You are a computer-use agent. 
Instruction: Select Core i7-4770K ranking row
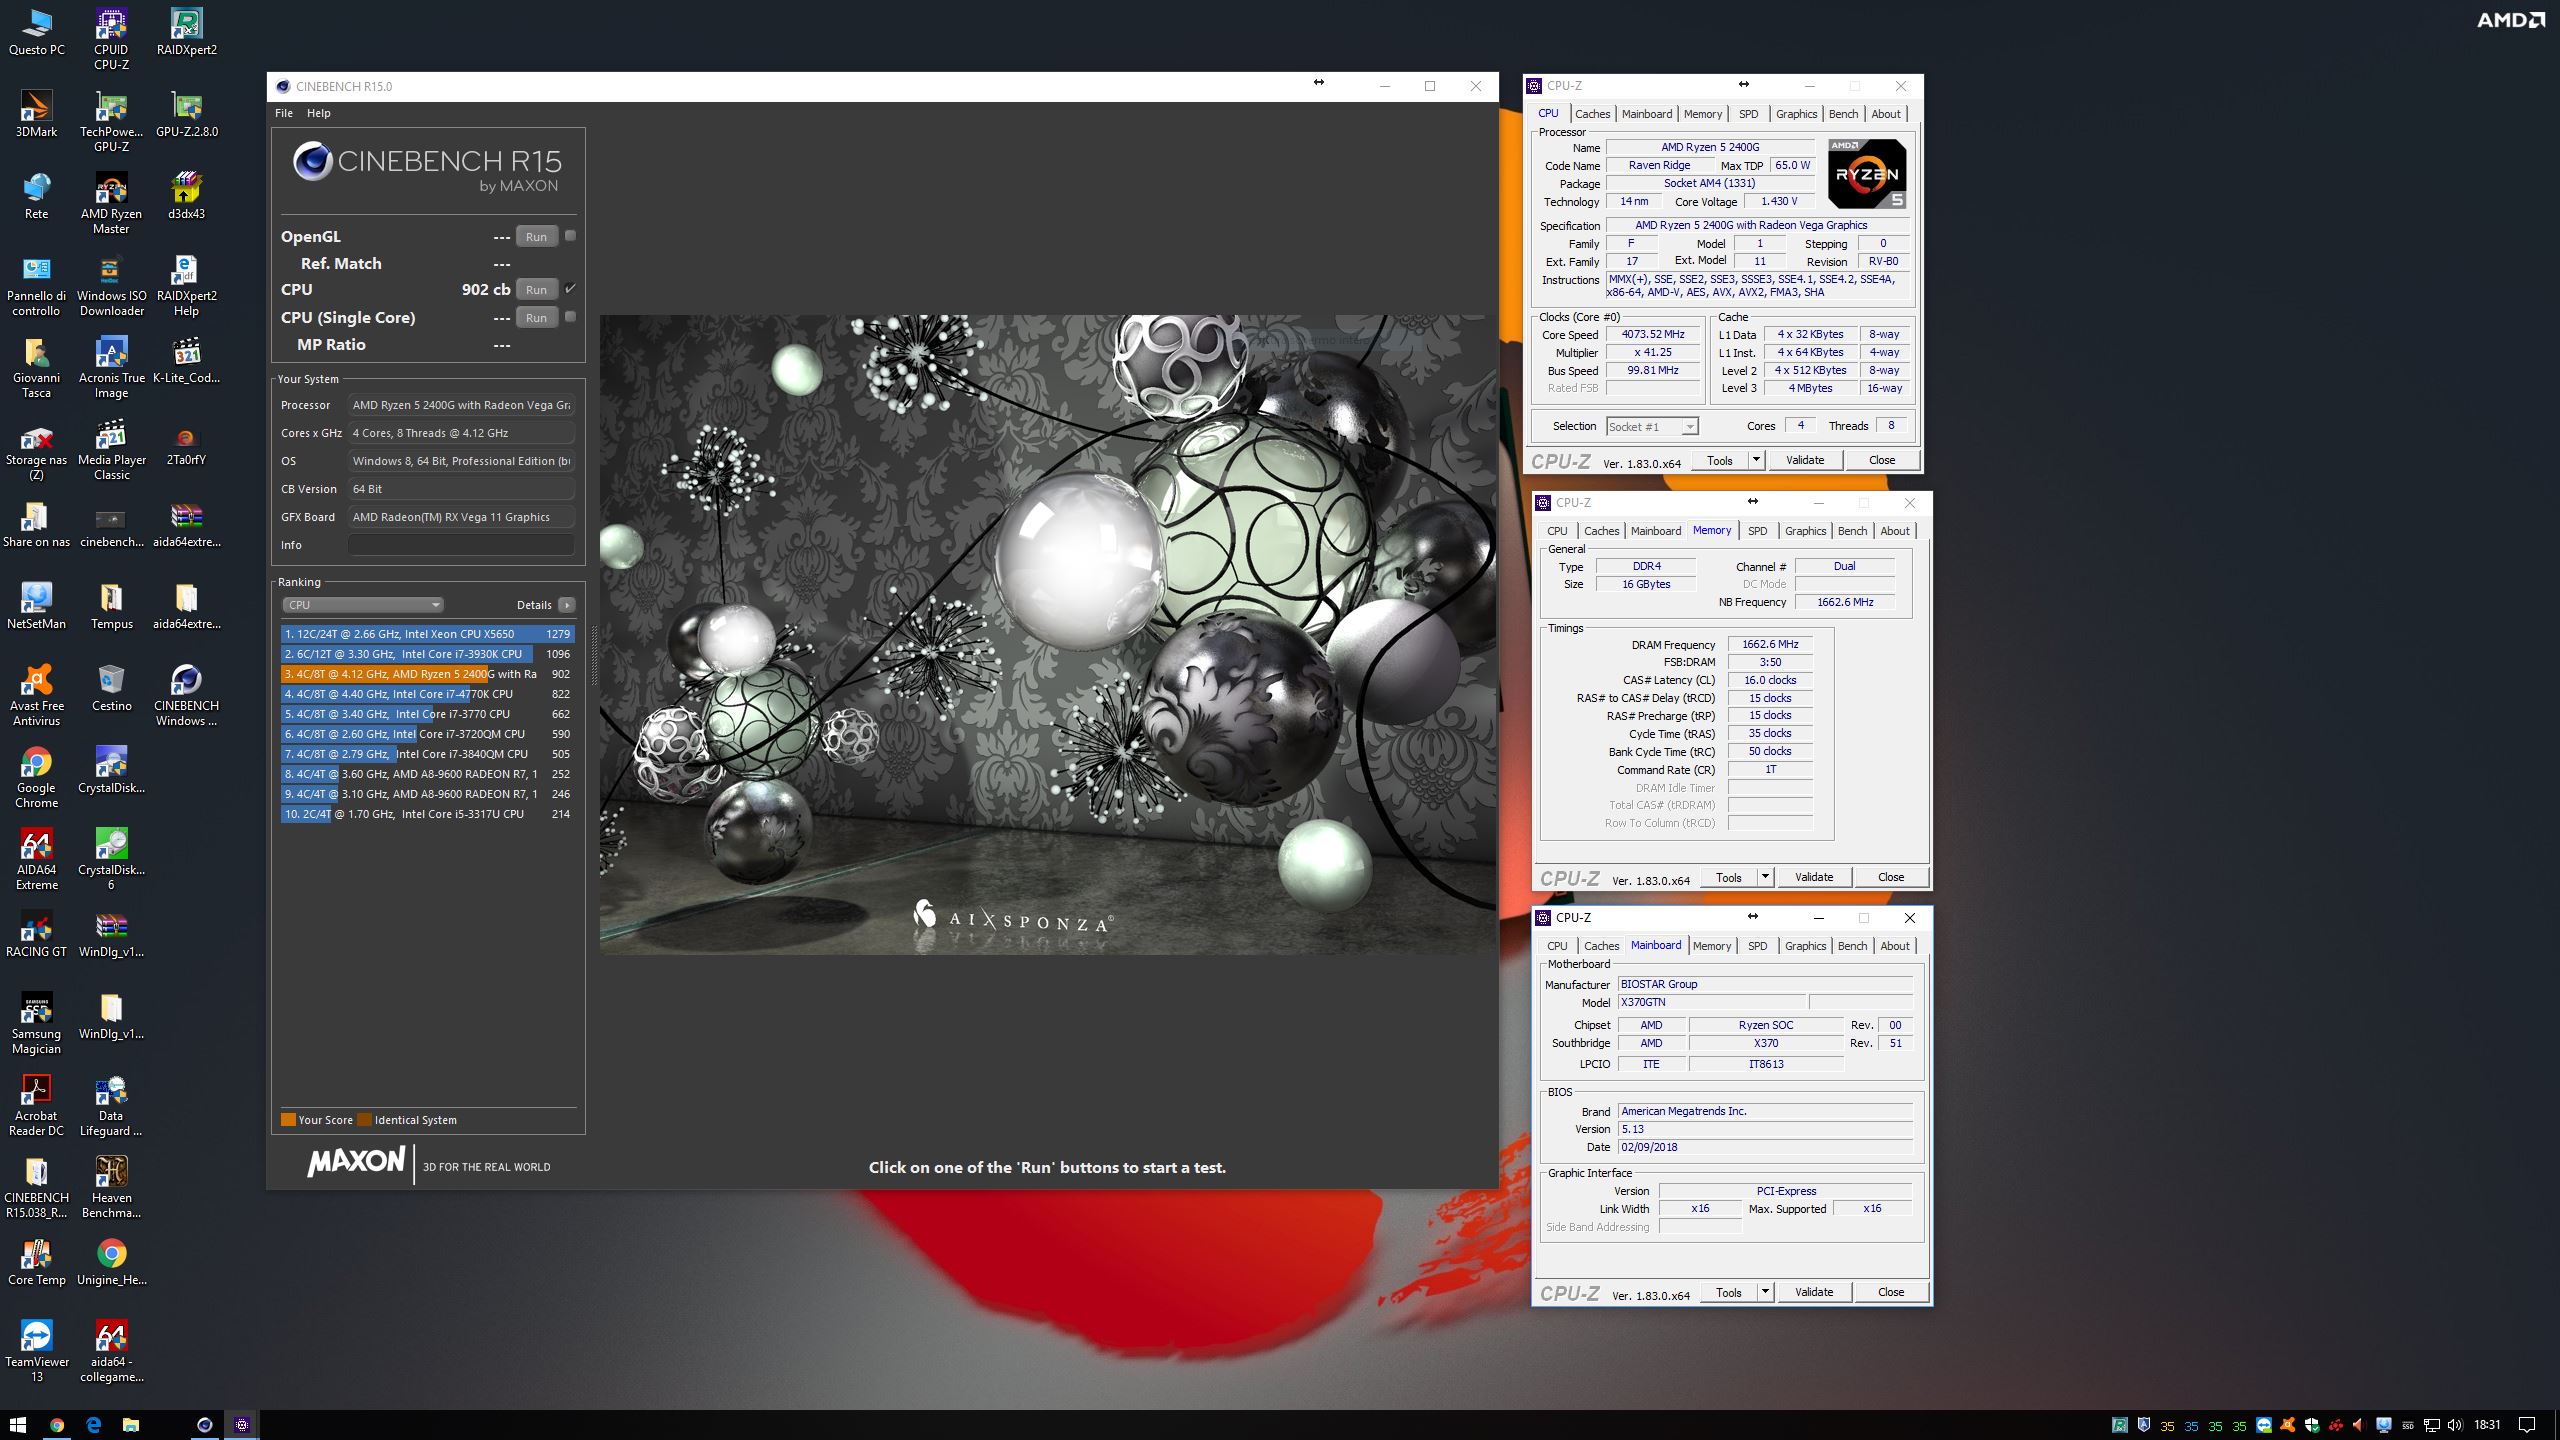(x=427, y=694)
